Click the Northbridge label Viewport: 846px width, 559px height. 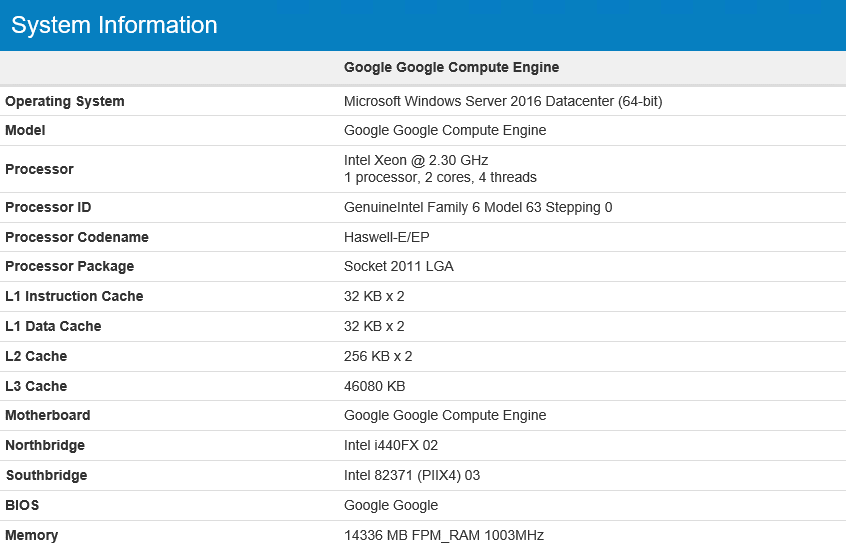click(45, 446)
